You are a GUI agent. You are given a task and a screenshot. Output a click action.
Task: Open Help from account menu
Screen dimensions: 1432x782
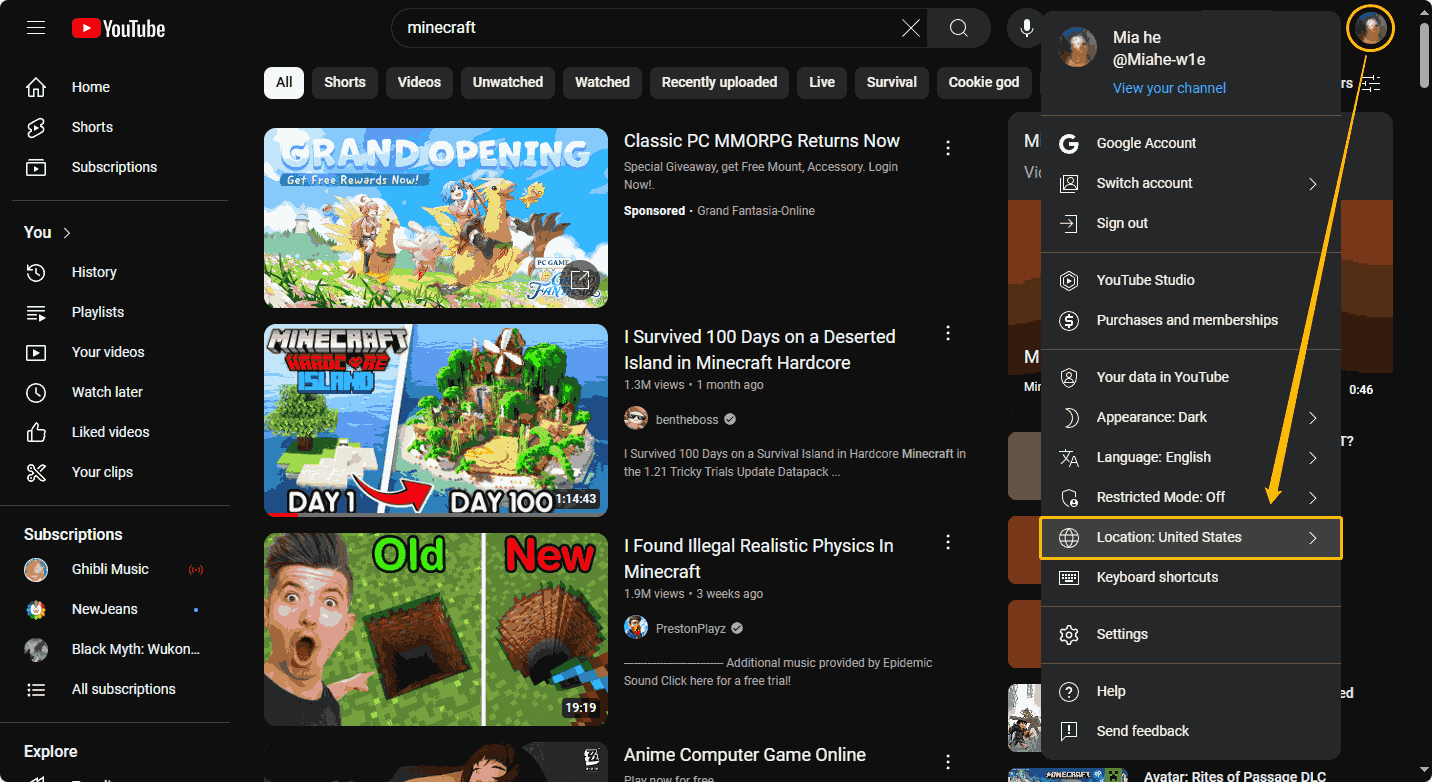pos(1190,691)
